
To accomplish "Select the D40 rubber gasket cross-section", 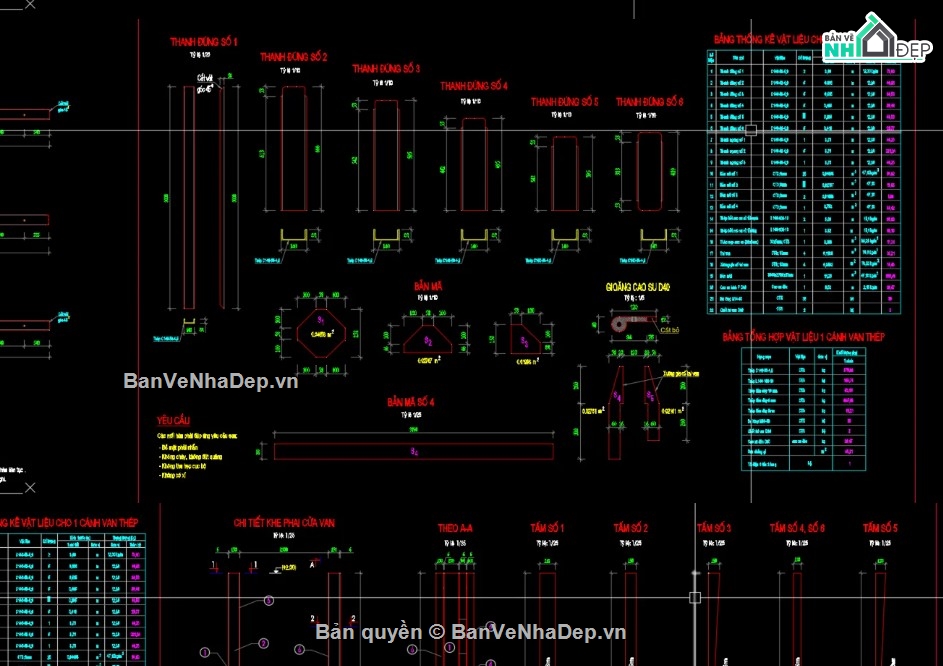I will click(x=631, y=323).
